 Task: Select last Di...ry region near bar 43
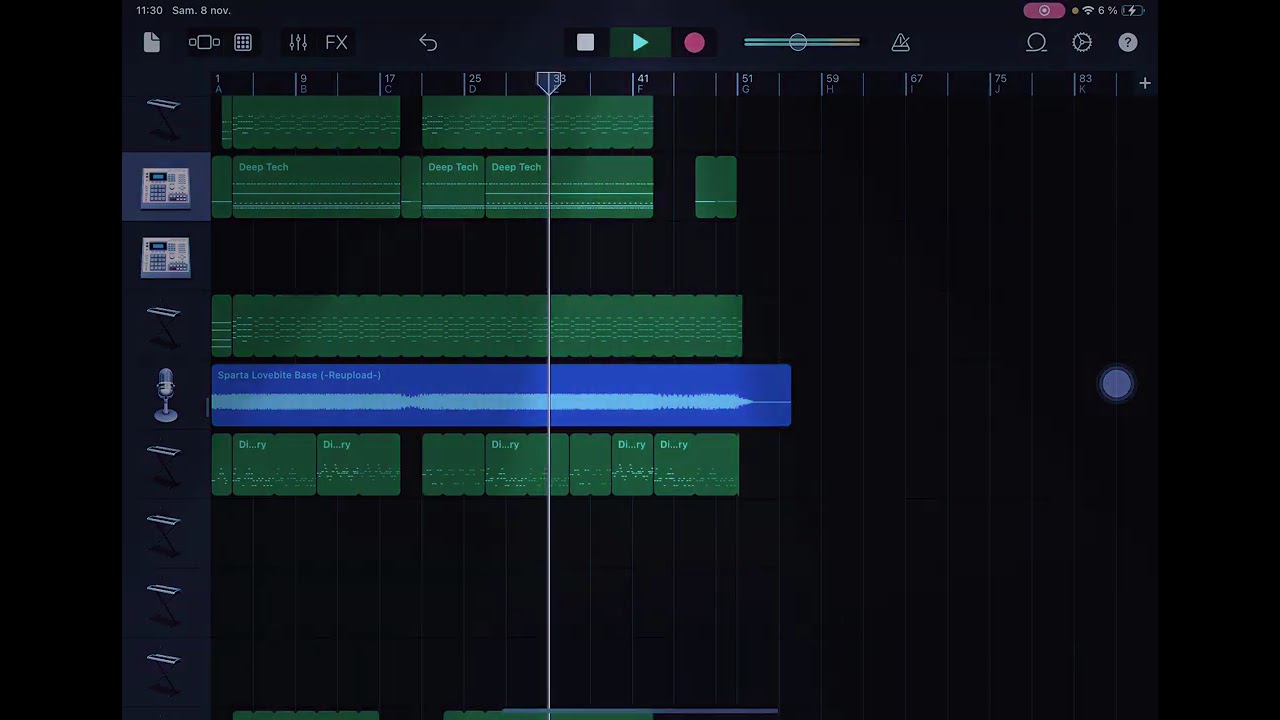(x=696, y=465)
